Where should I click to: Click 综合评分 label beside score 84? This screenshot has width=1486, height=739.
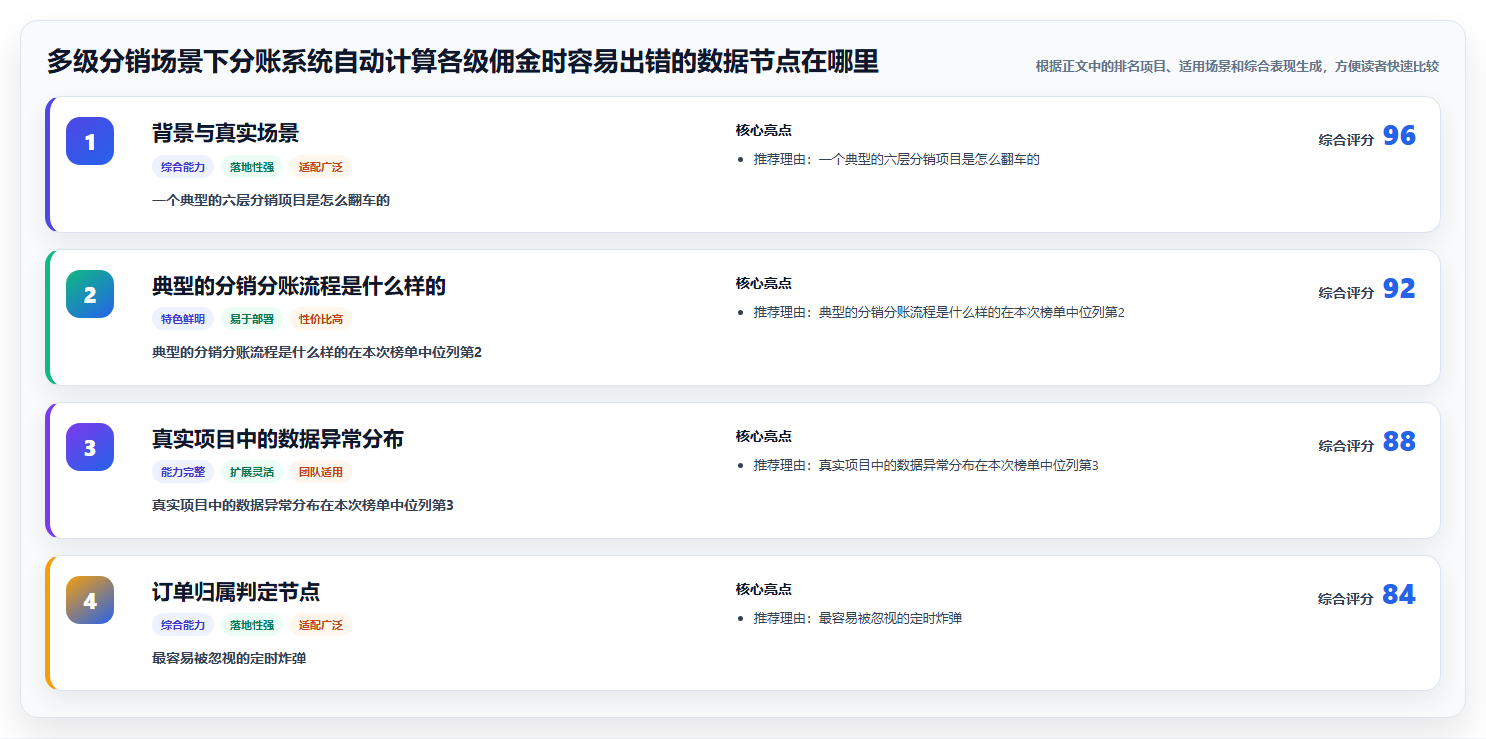tap(1346, 599)
